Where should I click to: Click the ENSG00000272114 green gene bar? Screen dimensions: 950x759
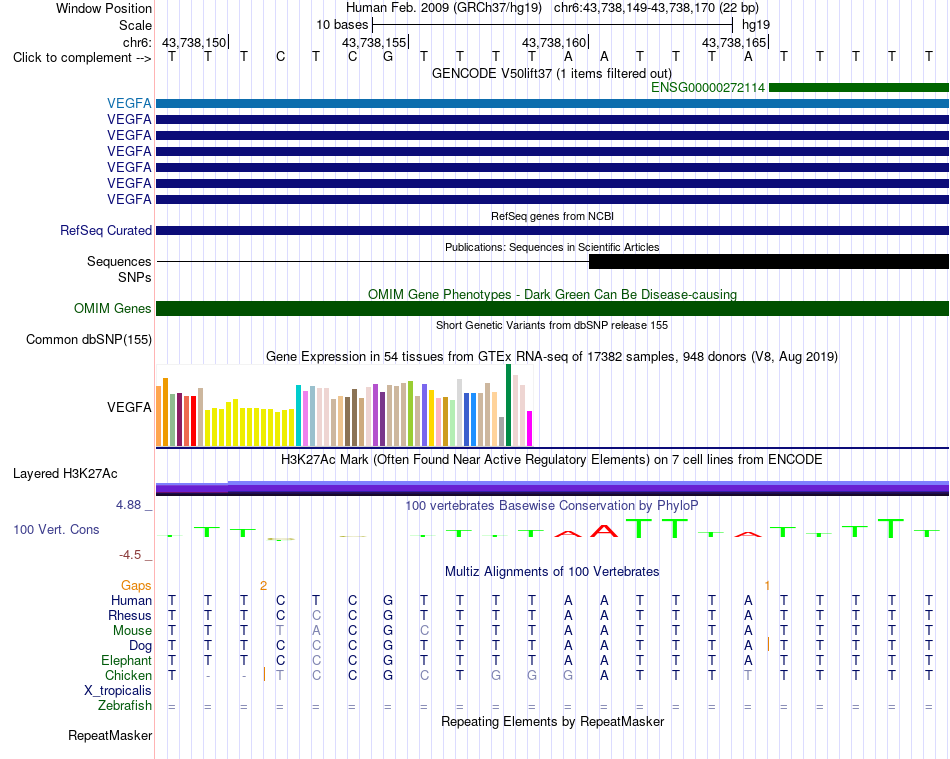[859, 87]
